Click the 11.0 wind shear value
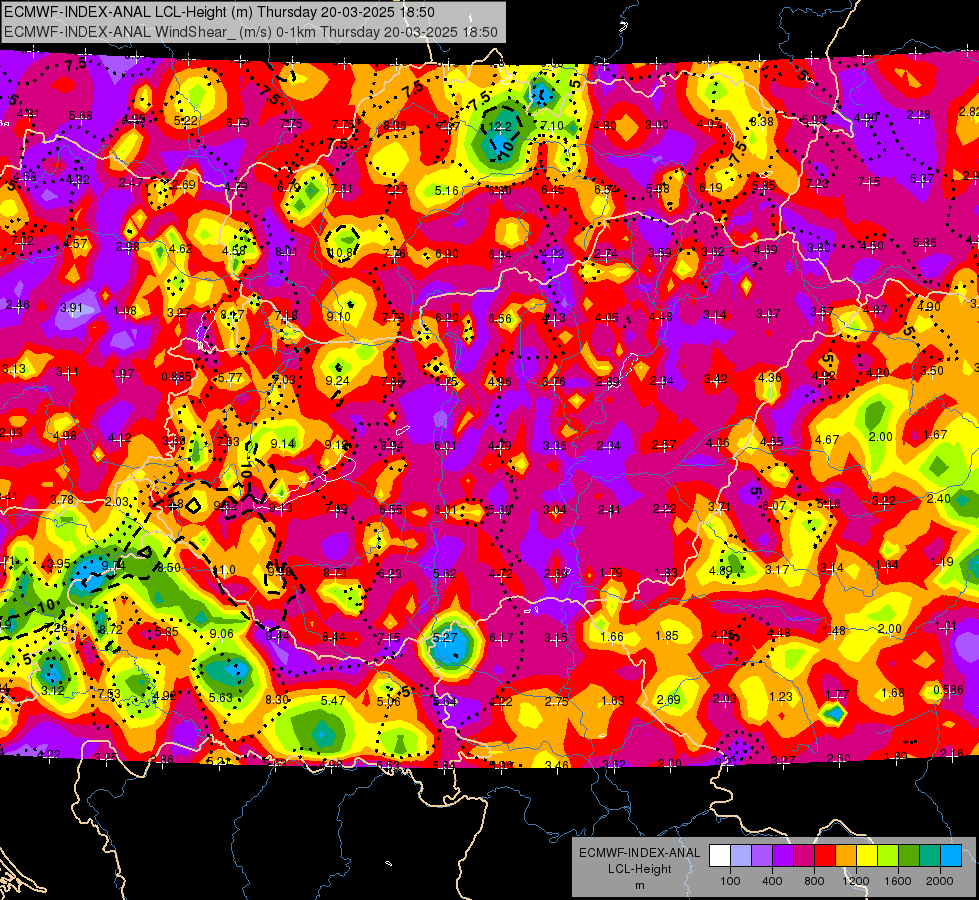The height and width of the screenshot is (900, 979). (x=224, y=570)
